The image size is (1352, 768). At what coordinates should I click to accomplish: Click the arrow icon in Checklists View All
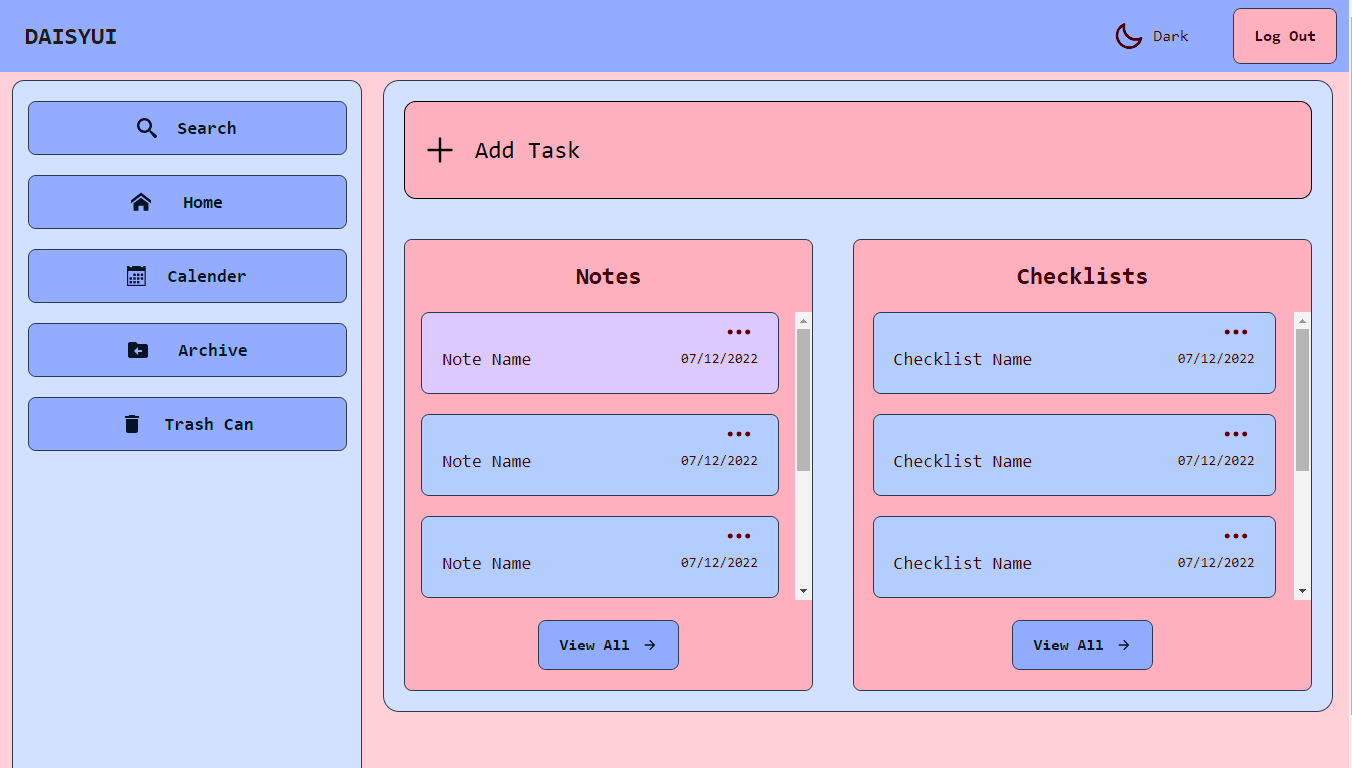pos(1124,645)
